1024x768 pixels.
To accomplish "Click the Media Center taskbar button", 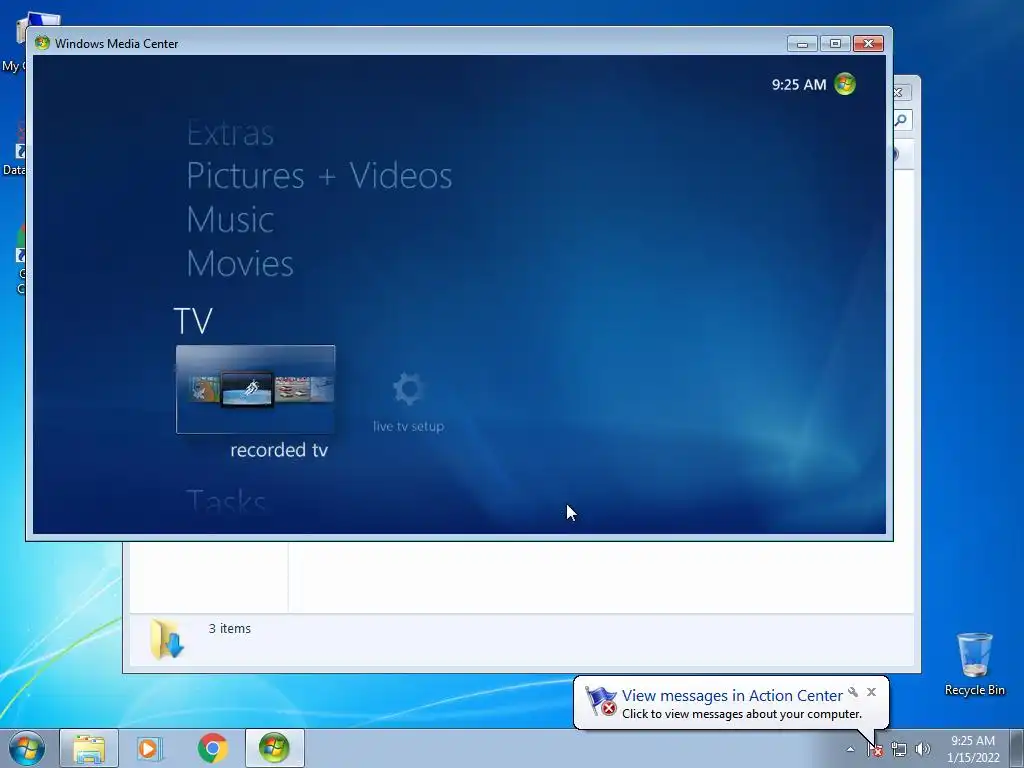I will pos(274,748).
